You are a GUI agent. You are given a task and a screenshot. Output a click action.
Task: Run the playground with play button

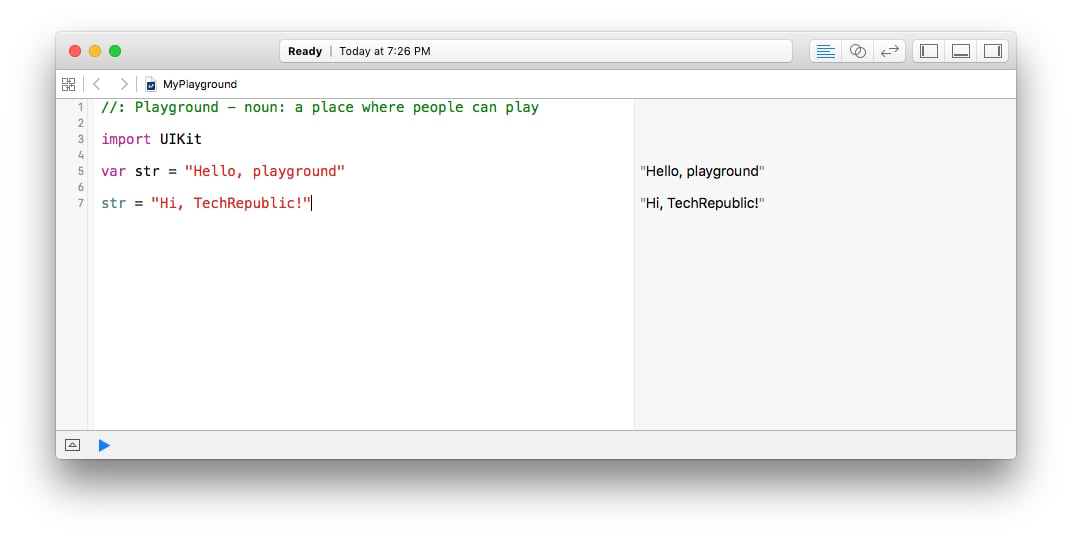tap(104, 445)
